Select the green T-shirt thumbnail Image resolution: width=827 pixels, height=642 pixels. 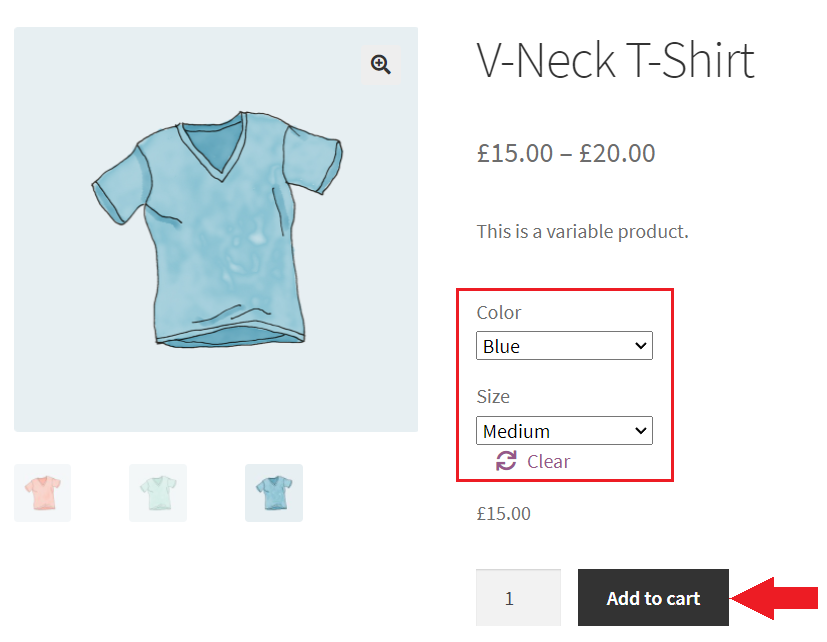click(x=158, y=492)
